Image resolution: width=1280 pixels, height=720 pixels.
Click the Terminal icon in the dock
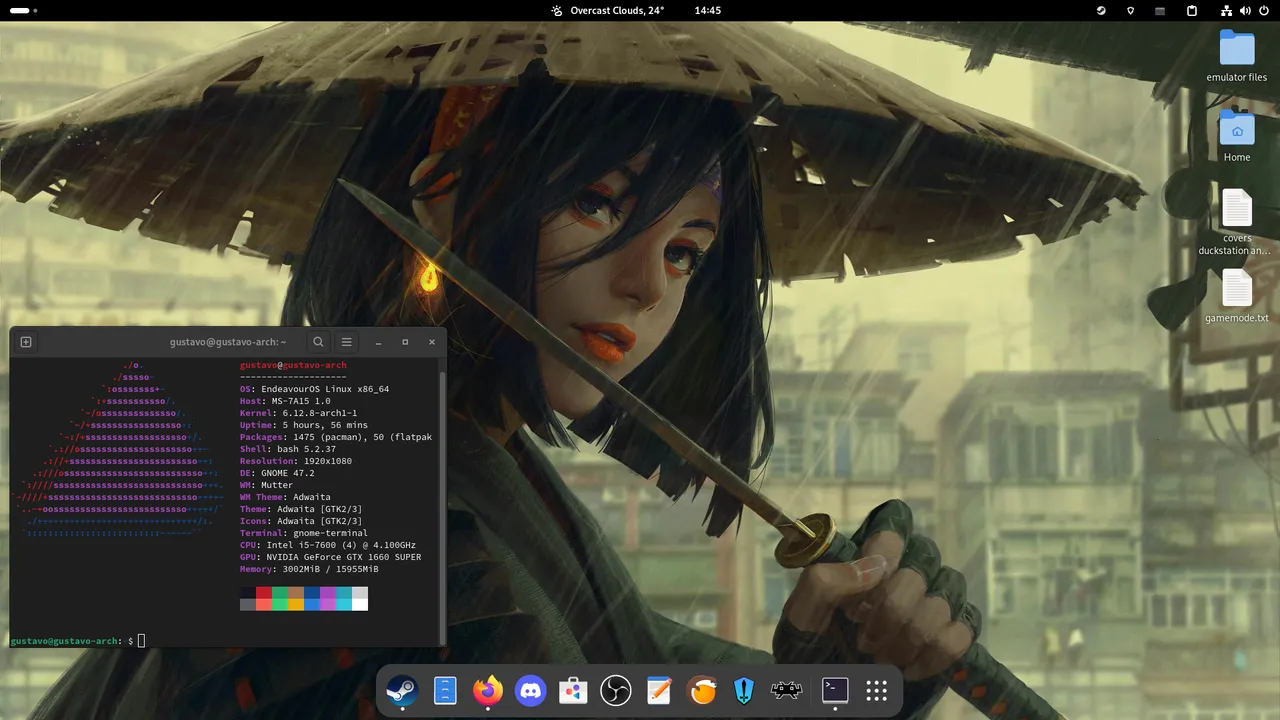pyautogui.click(x=835, y=690)
